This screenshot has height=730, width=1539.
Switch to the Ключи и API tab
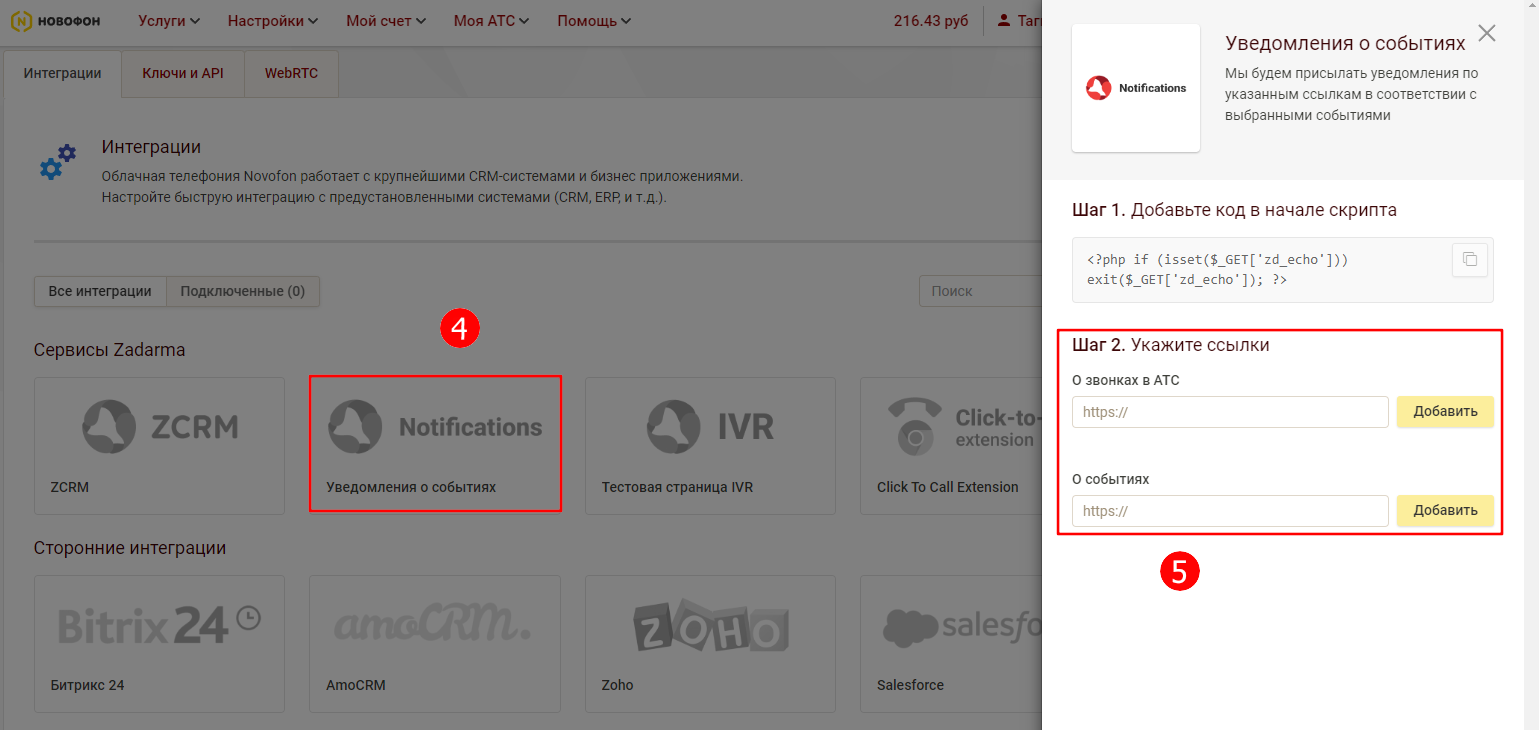pos(183,73)
